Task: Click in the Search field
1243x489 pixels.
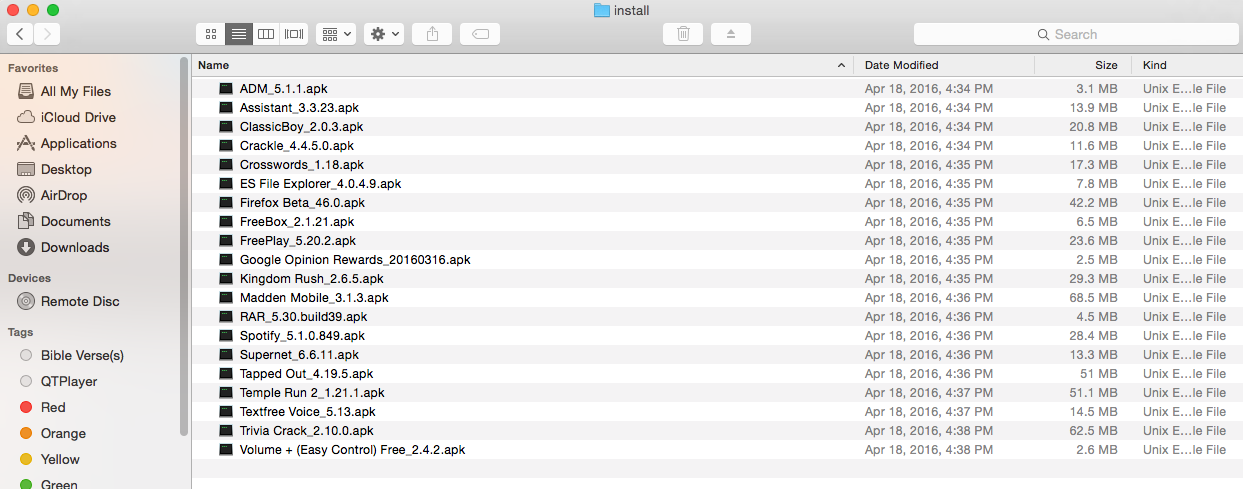Action: pos(1074,34)
